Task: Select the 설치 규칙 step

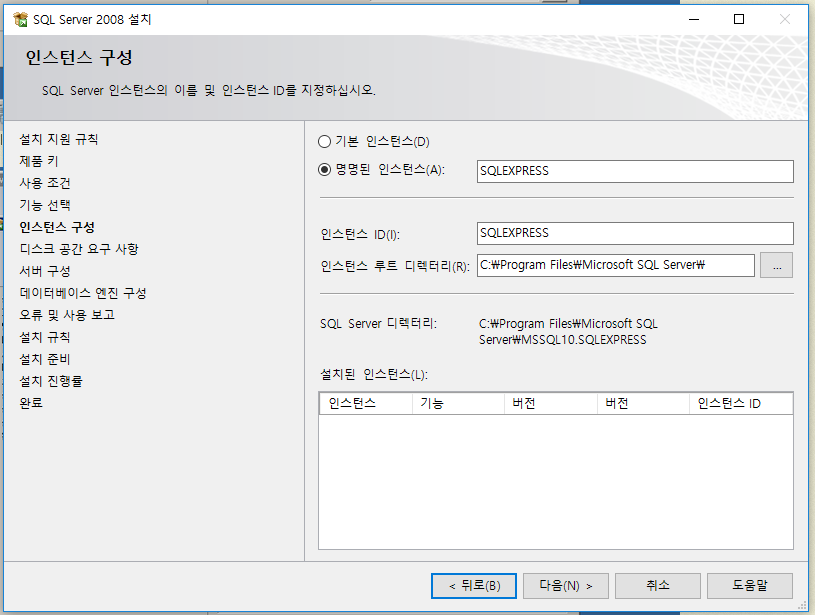Action: click(x=45, y=337)
